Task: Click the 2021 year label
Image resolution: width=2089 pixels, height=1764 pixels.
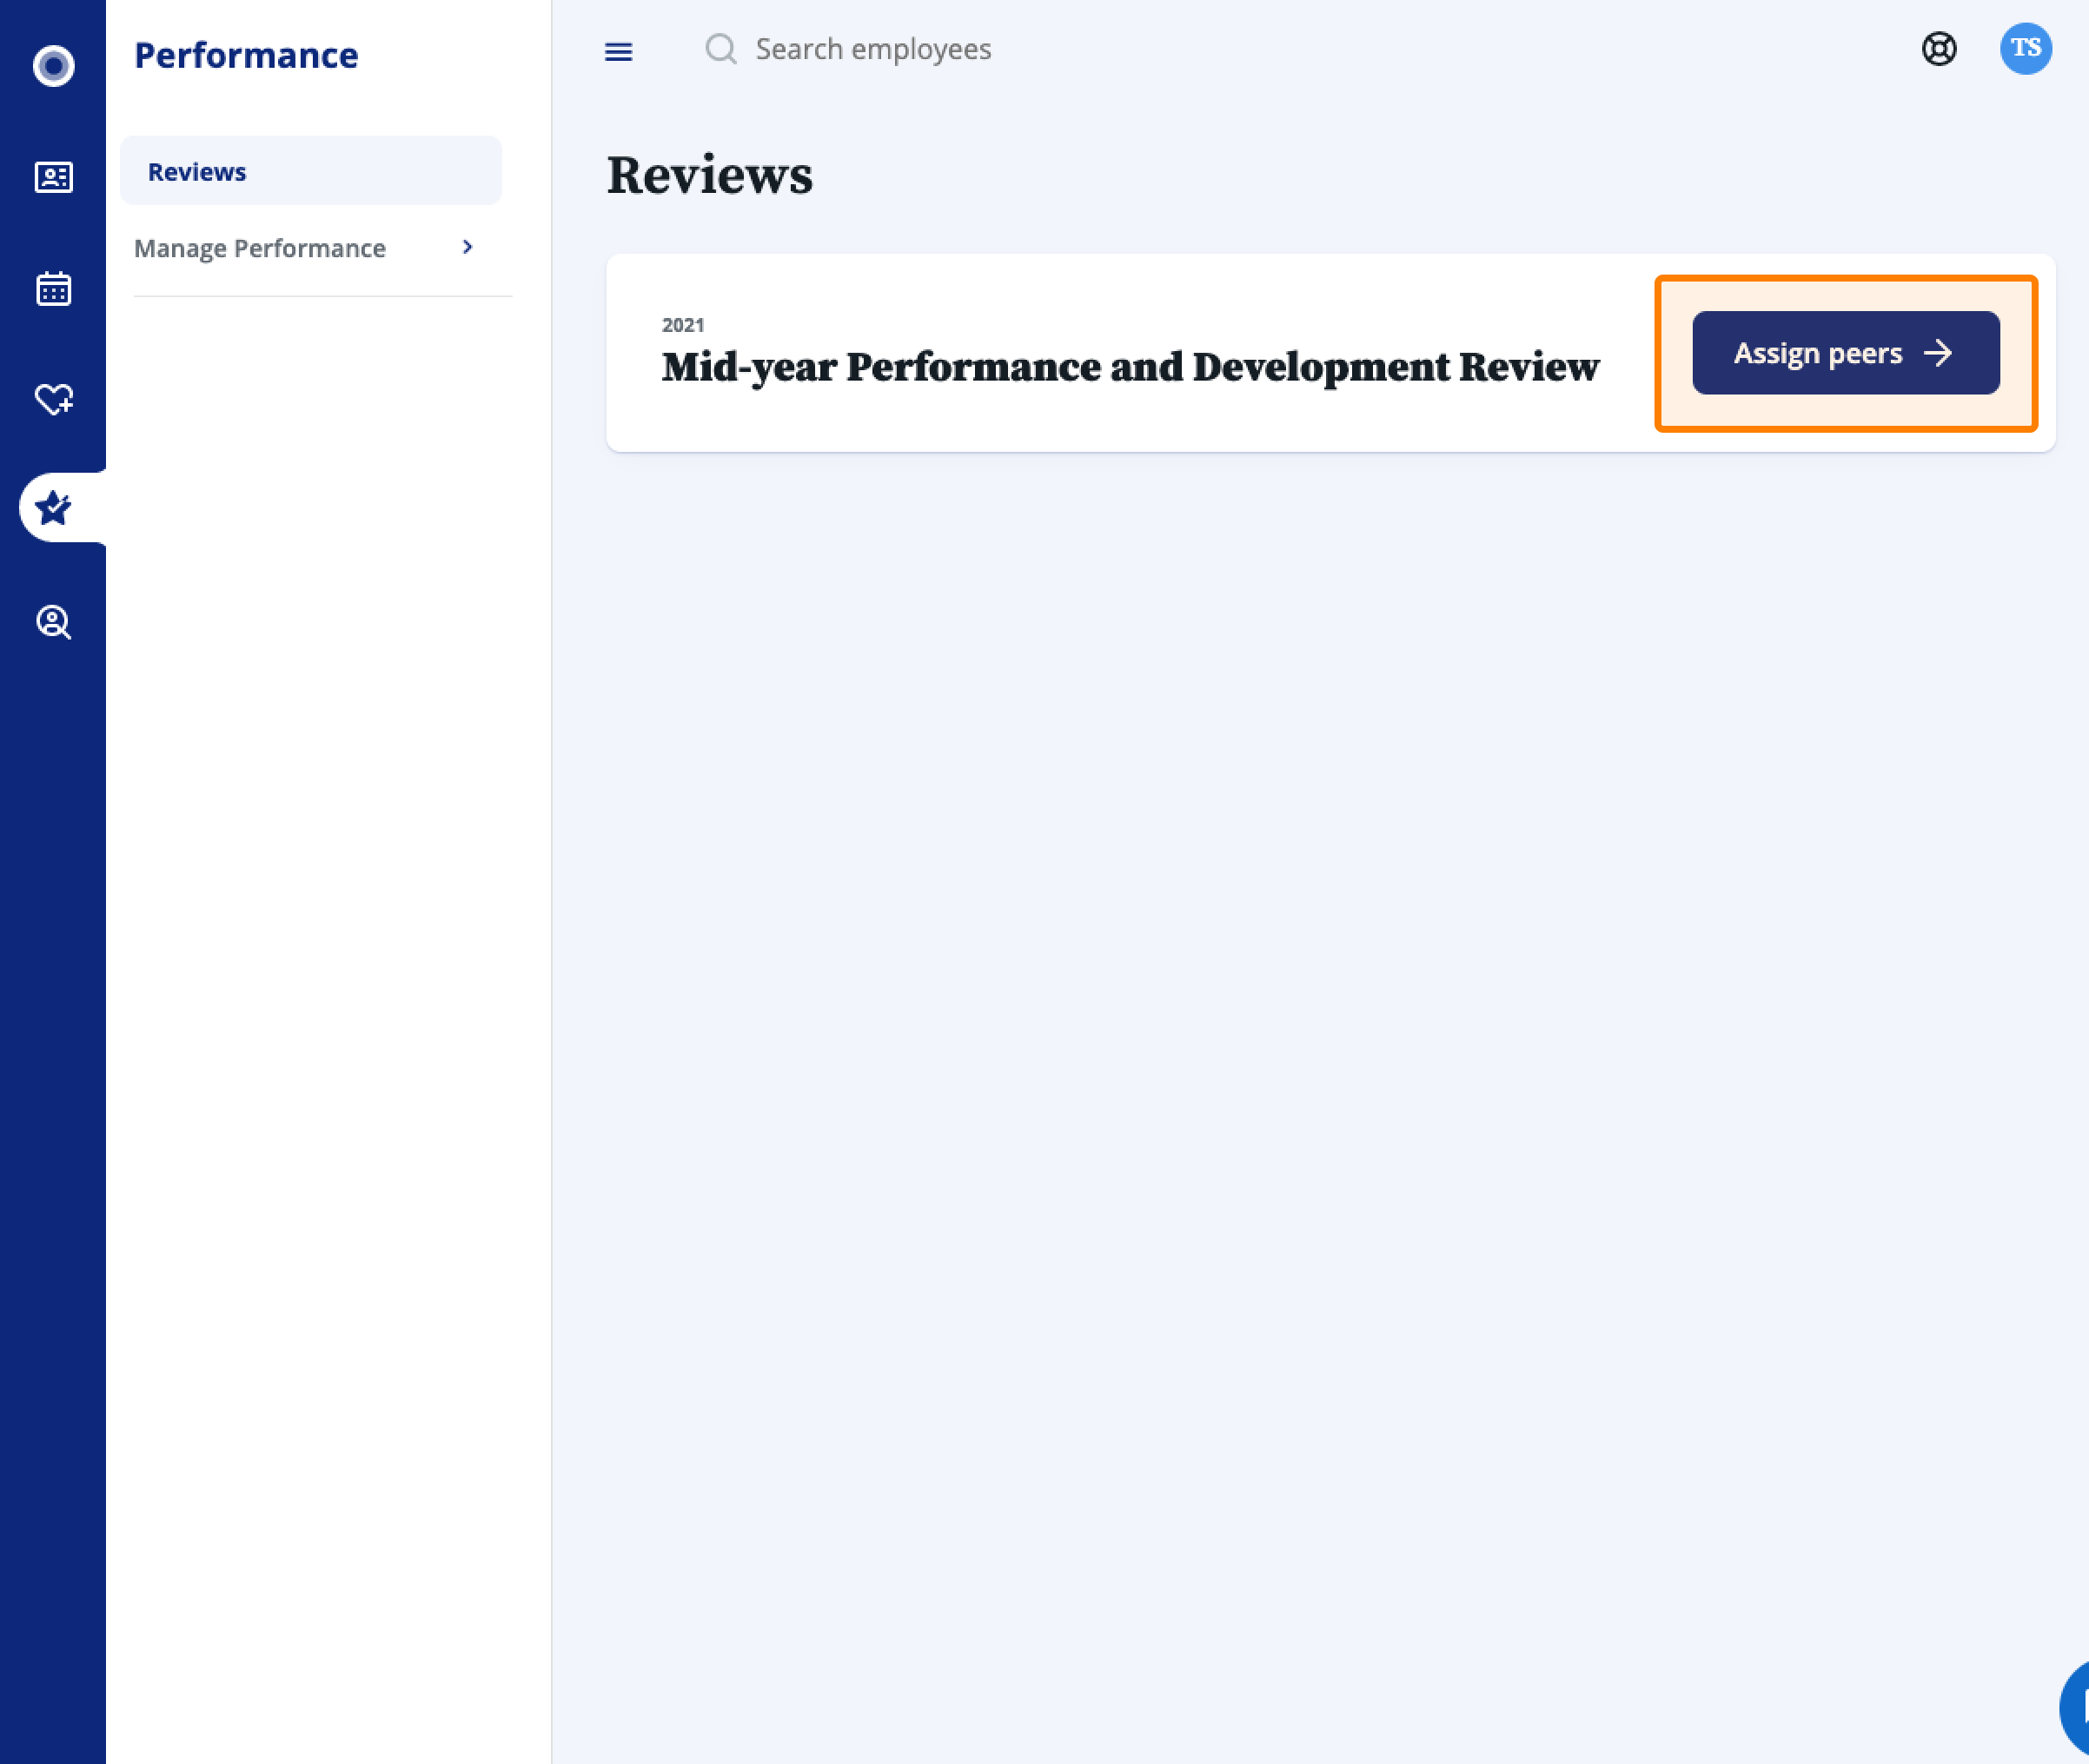Action: [683, 325]
